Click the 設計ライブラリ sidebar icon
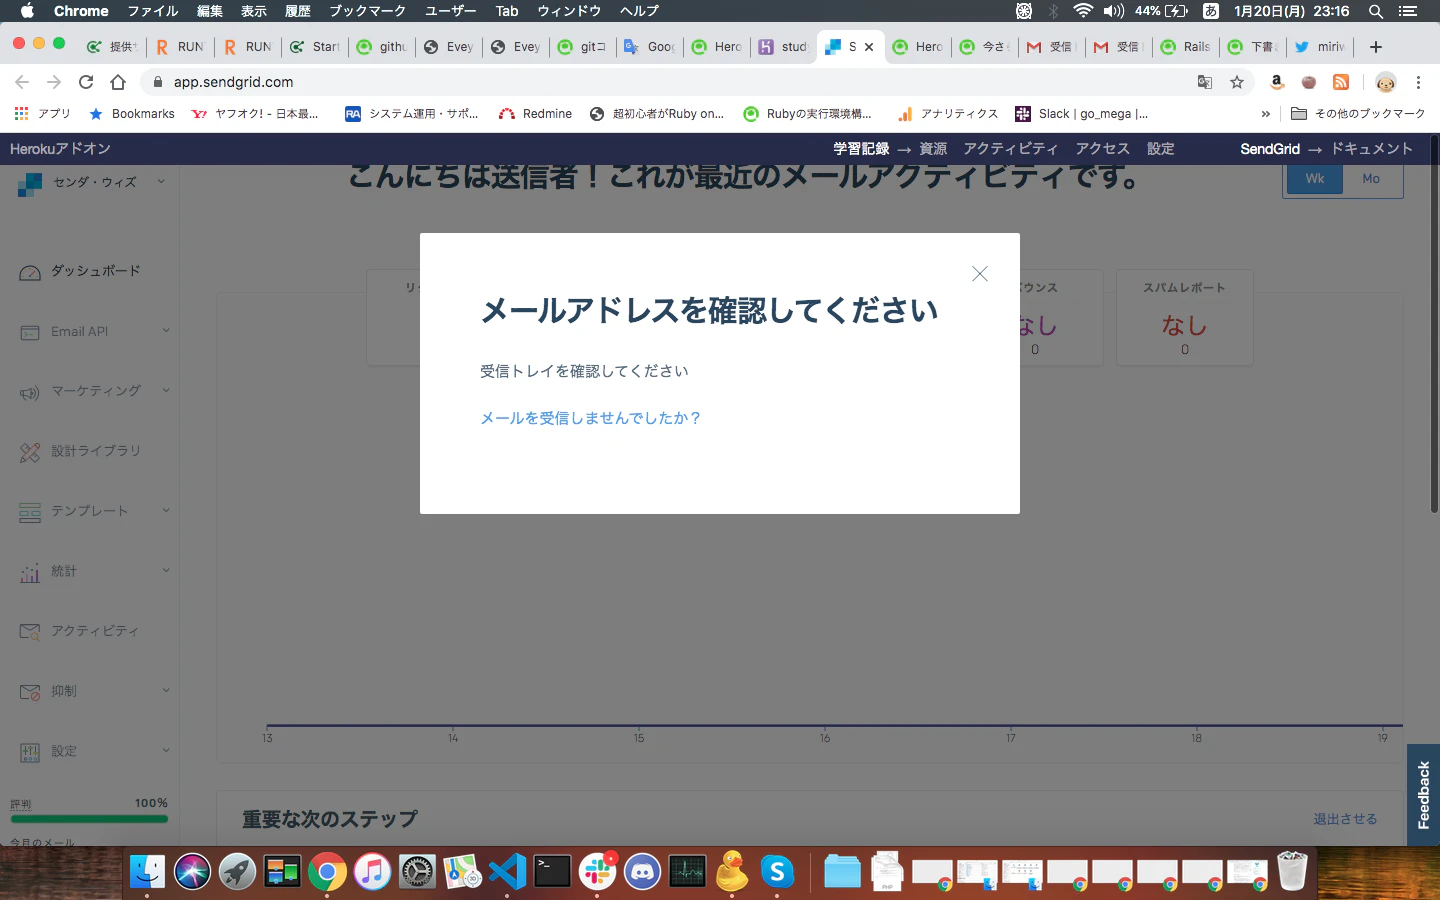 [x=30, y=452]
